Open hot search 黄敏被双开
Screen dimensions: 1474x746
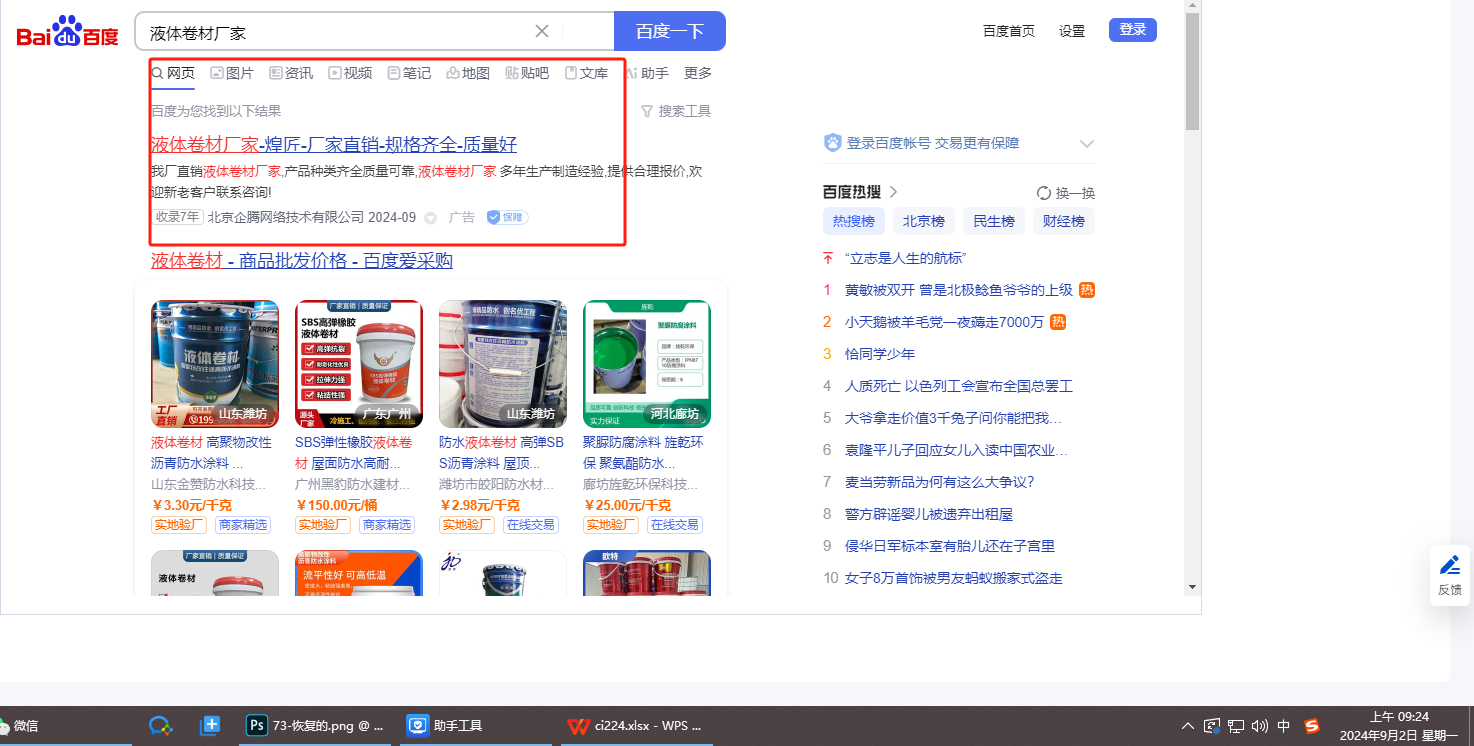pyautogui.click(x=958, y=290)
